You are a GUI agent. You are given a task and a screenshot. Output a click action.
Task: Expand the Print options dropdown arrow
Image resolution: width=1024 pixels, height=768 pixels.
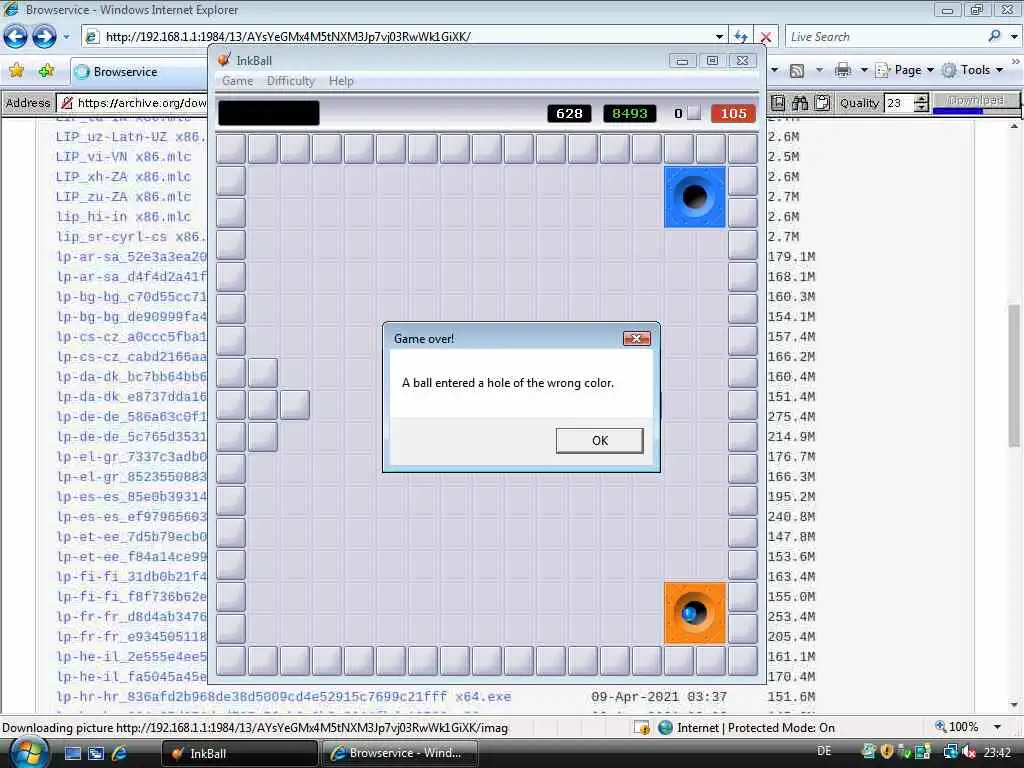(863, 70)
